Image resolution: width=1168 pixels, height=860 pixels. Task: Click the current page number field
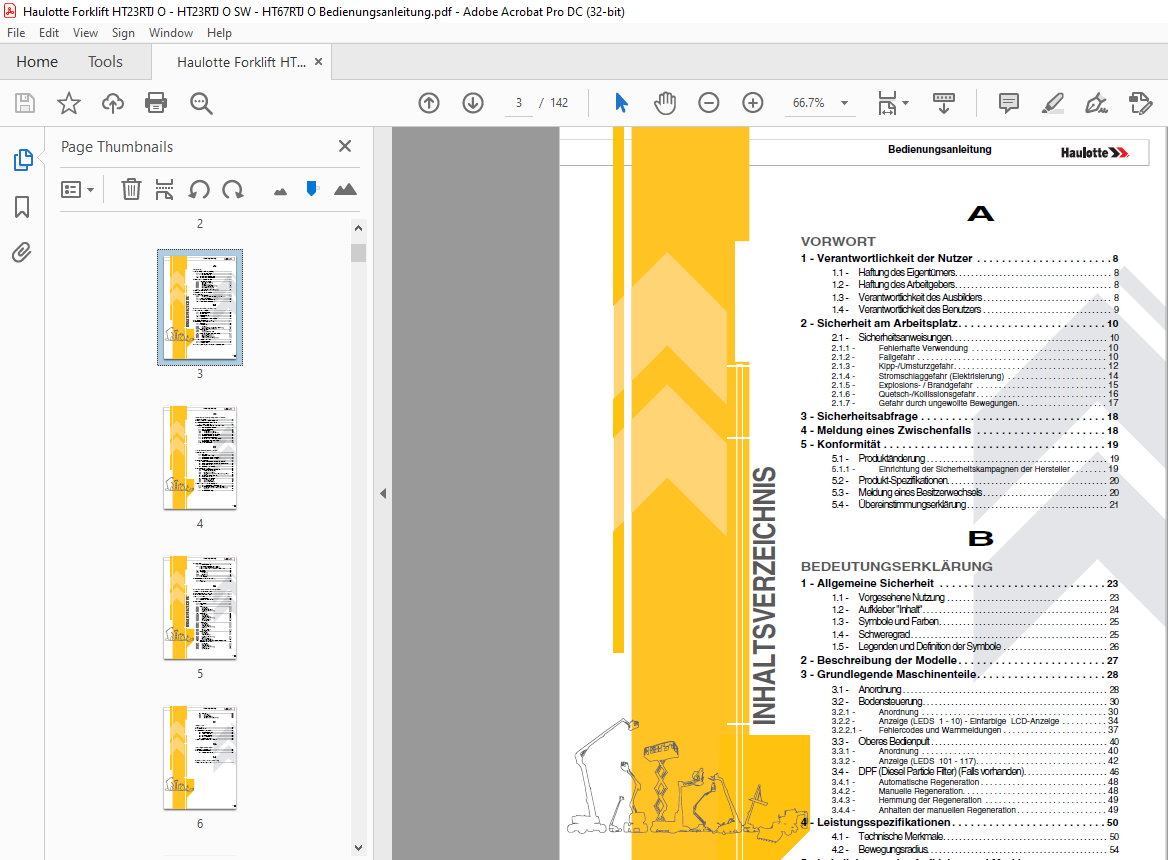coord(518,103)
